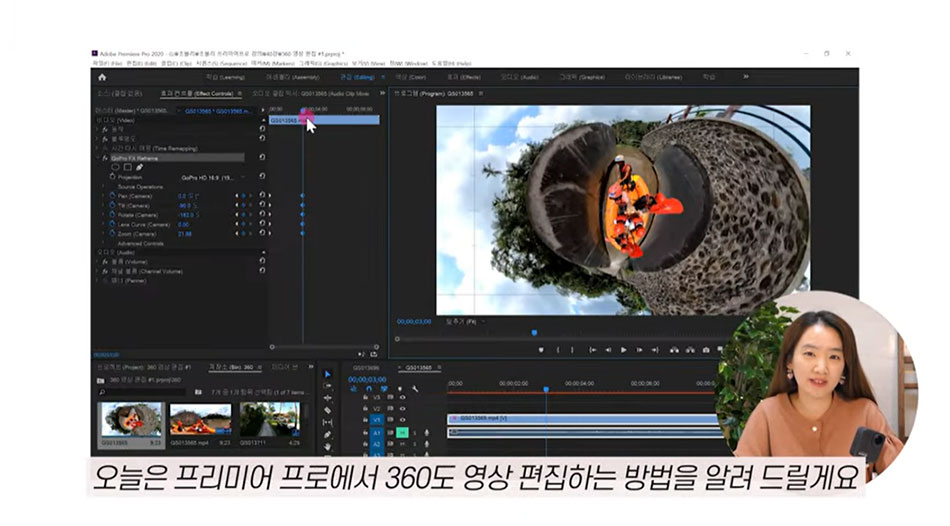Switch to the Color workspace tab
This screenshot has width=950, height=526.
coord(411,78)
